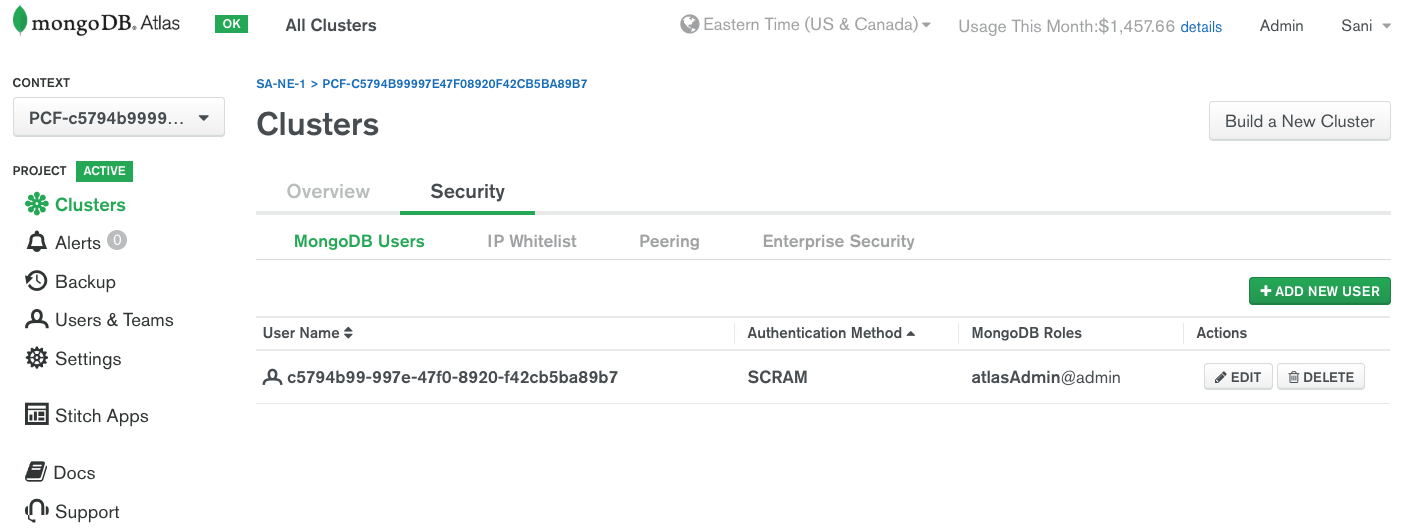
Task: Open Docs using the book icon
Action: pyautogui.click(x=37, y=472)
